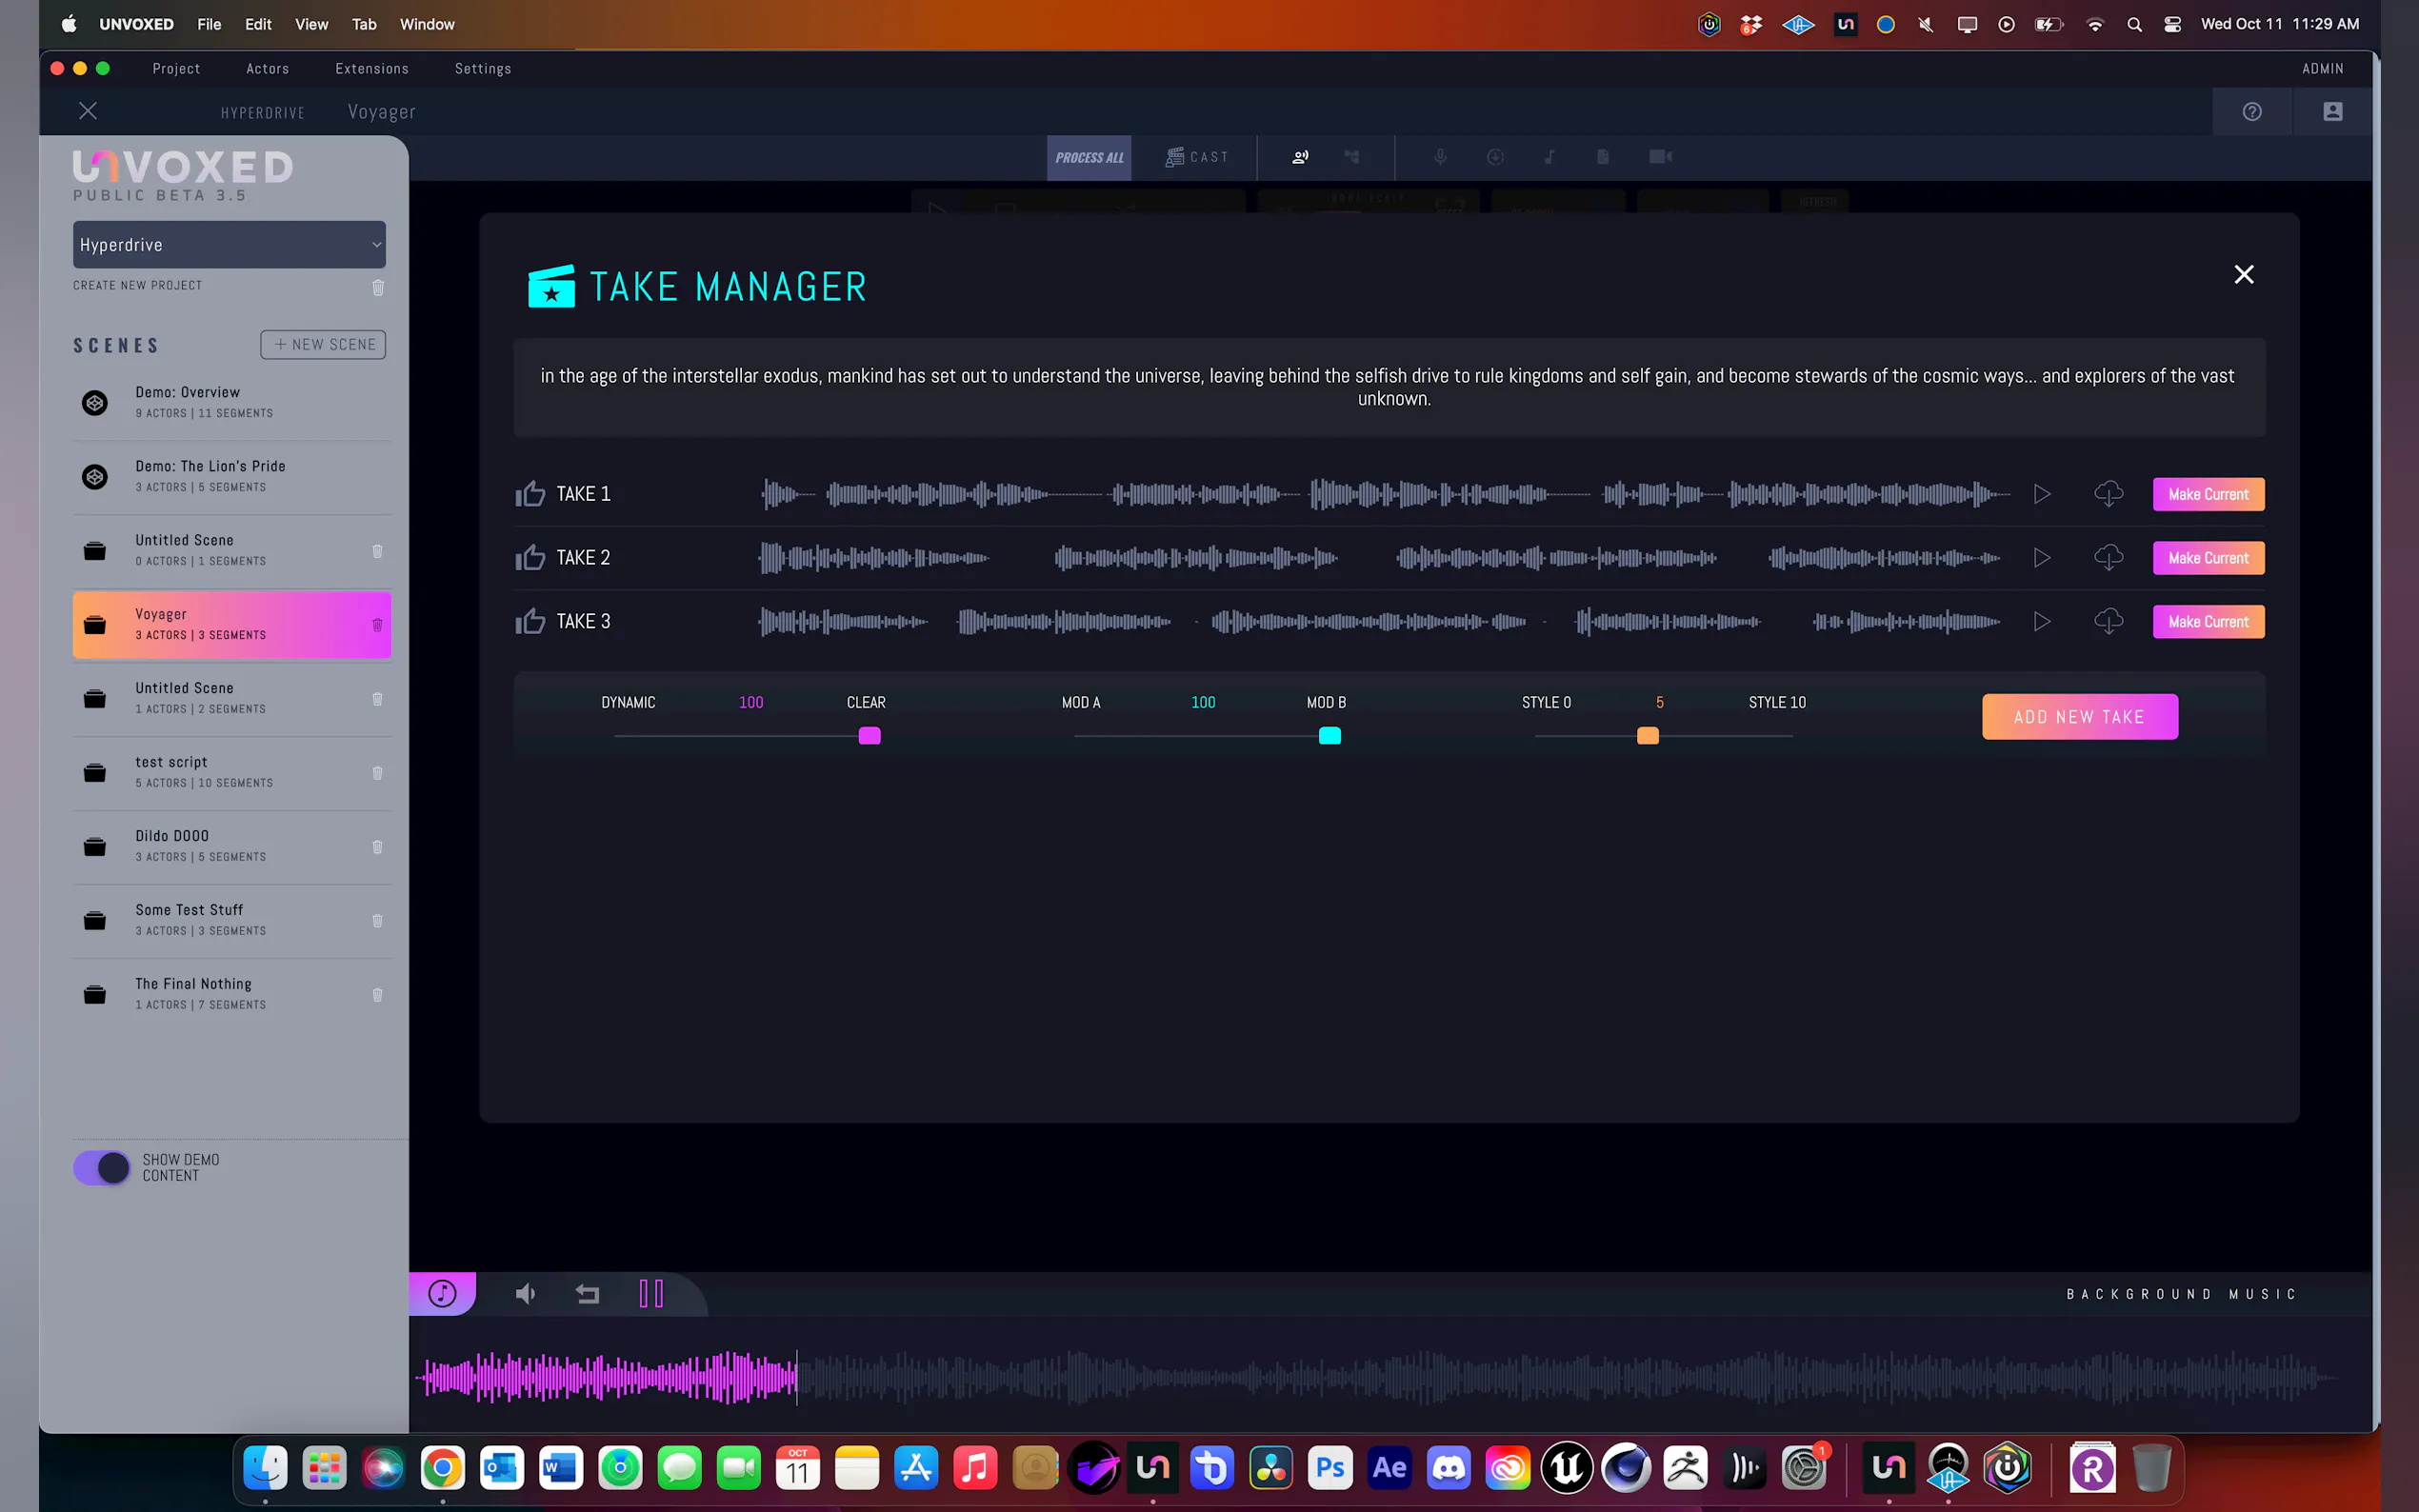This screenshot has height=1512, width=2419.
Task: Expand the Hyperdrive project dropdown
Action: (x=229, y=245)
